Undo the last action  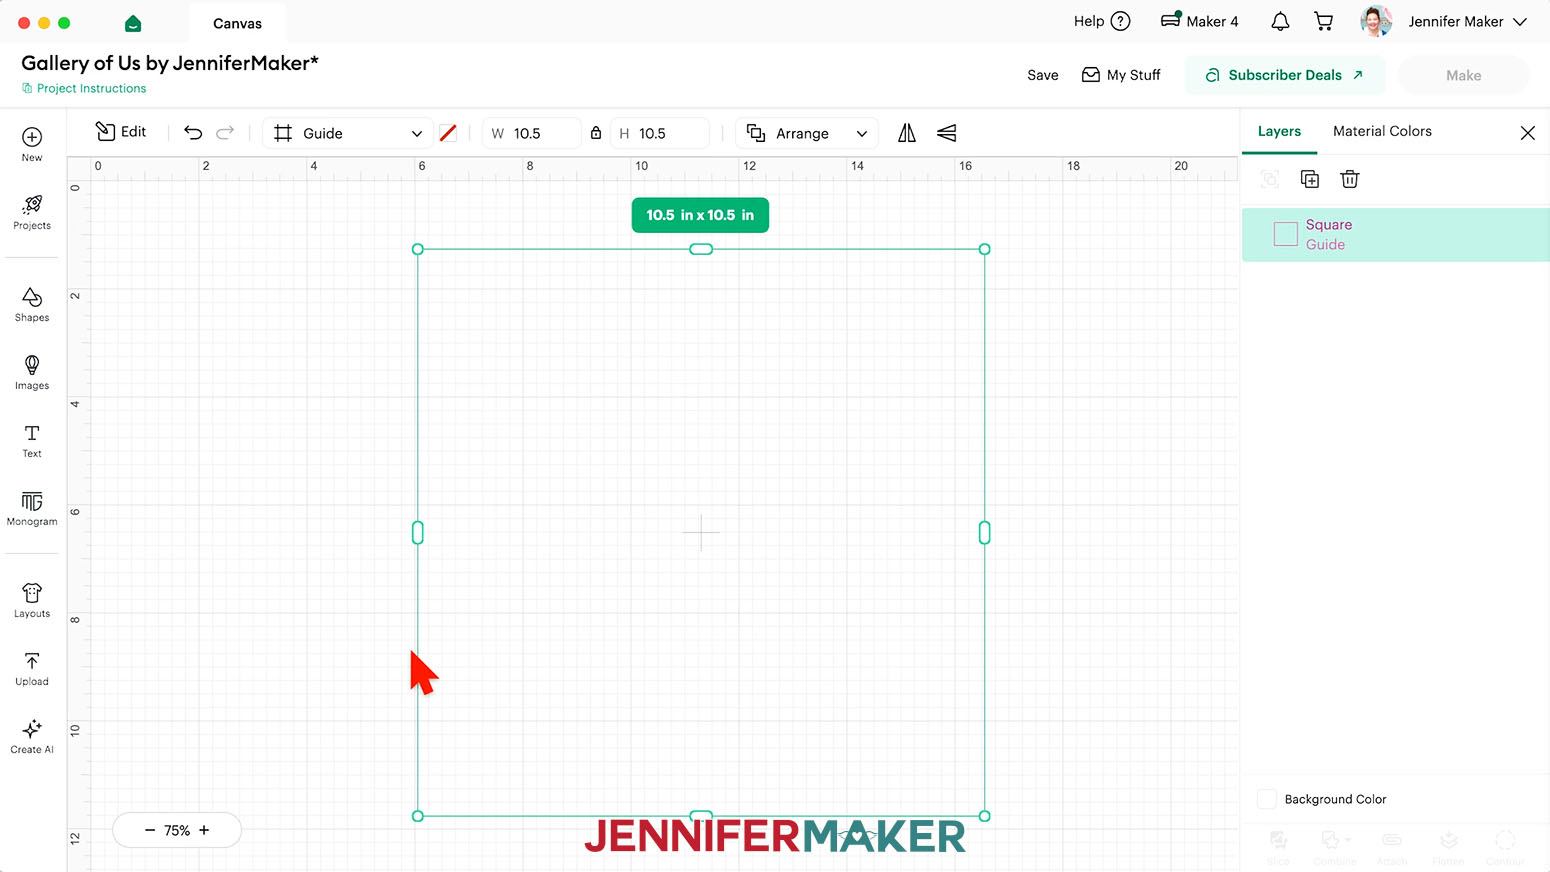pyautogui.click(x=193, y=133)
